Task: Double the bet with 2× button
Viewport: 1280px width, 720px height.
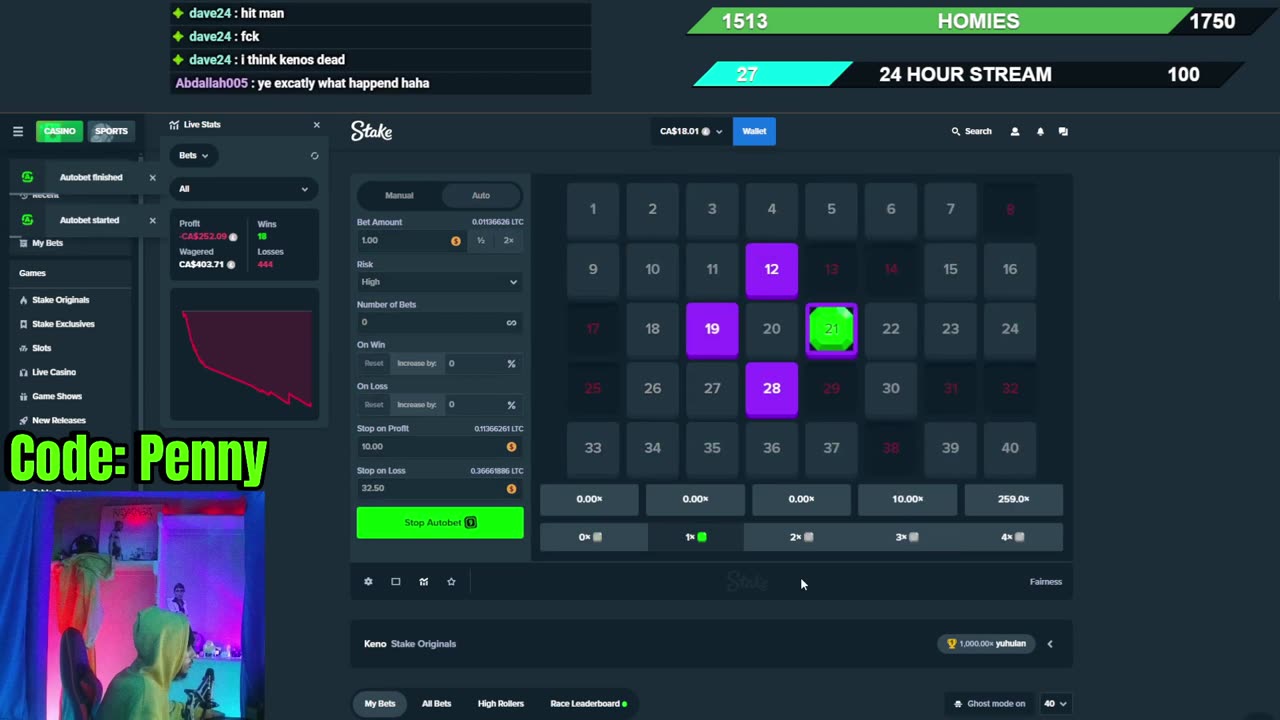Action: point(508,240)
